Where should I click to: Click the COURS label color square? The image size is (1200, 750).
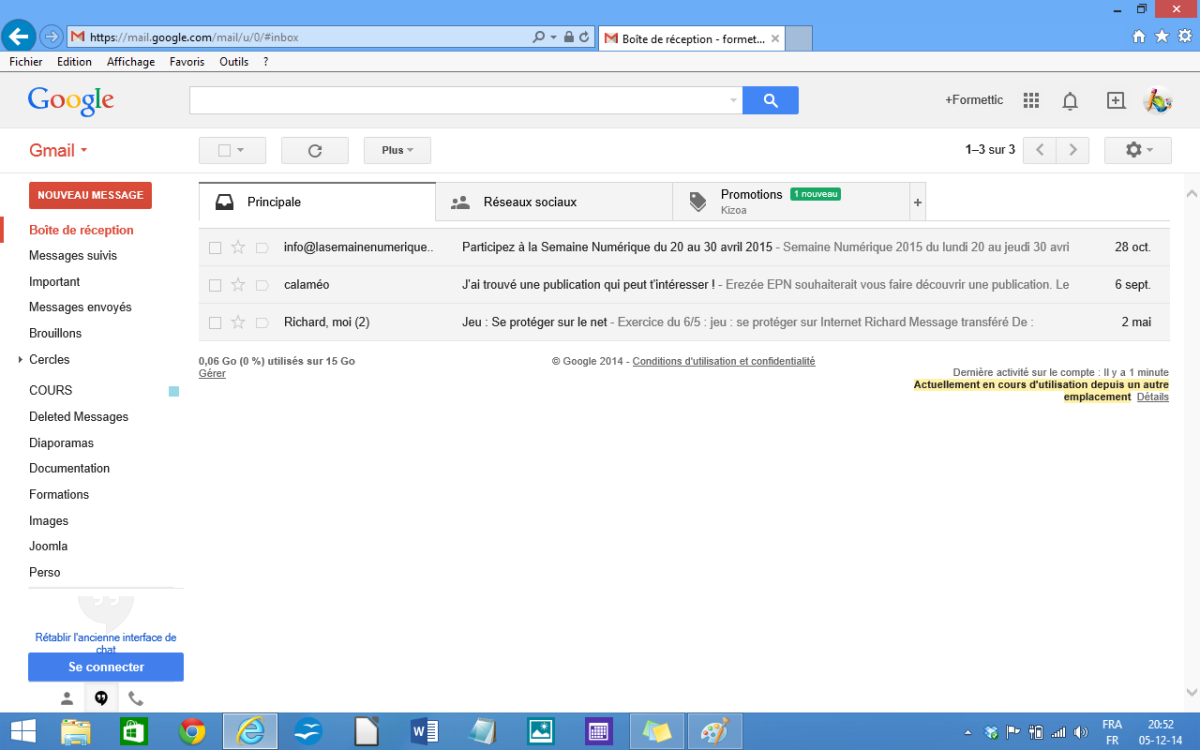coord(174,391)
